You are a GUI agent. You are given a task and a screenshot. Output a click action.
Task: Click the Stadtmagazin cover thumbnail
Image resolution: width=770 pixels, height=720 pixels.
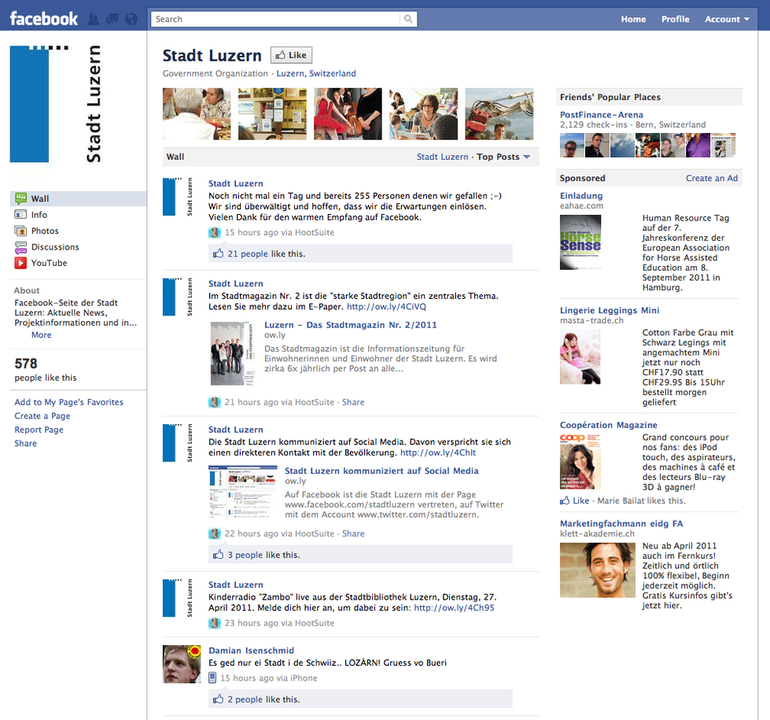233,354
